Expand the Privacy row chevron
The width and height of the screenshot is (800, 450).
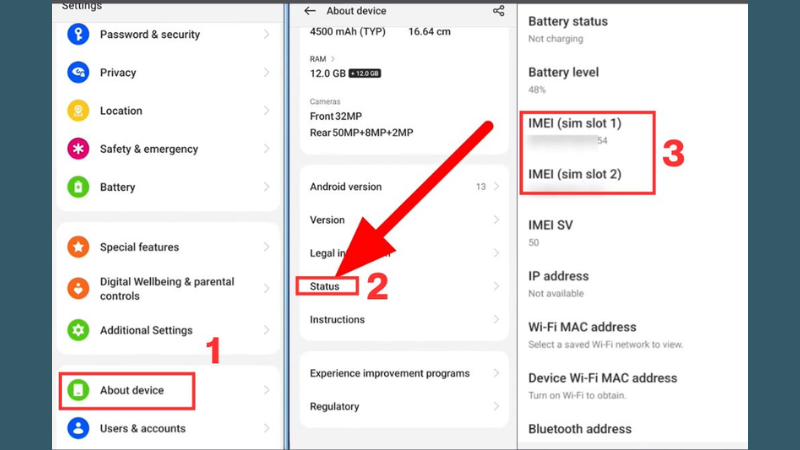pyautogui.click(x=266, y=72)
